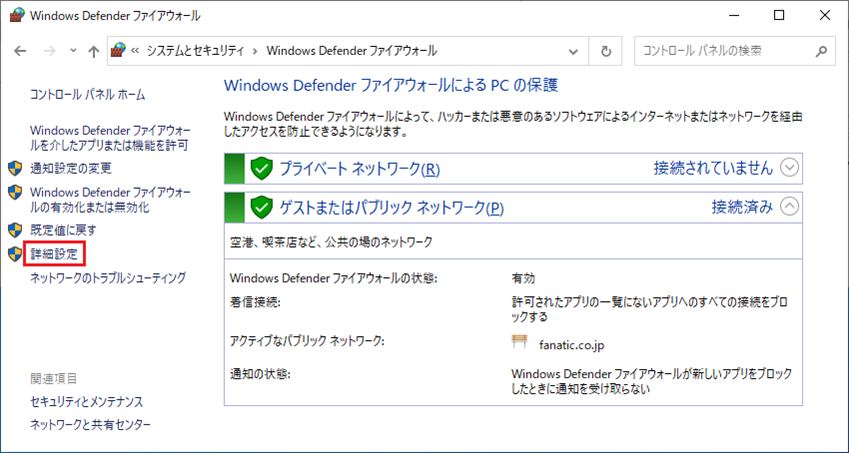Expand the プライベート ネットワーク section chevron
The width and height of the screenshot is (849, 453).
(789, 168)
